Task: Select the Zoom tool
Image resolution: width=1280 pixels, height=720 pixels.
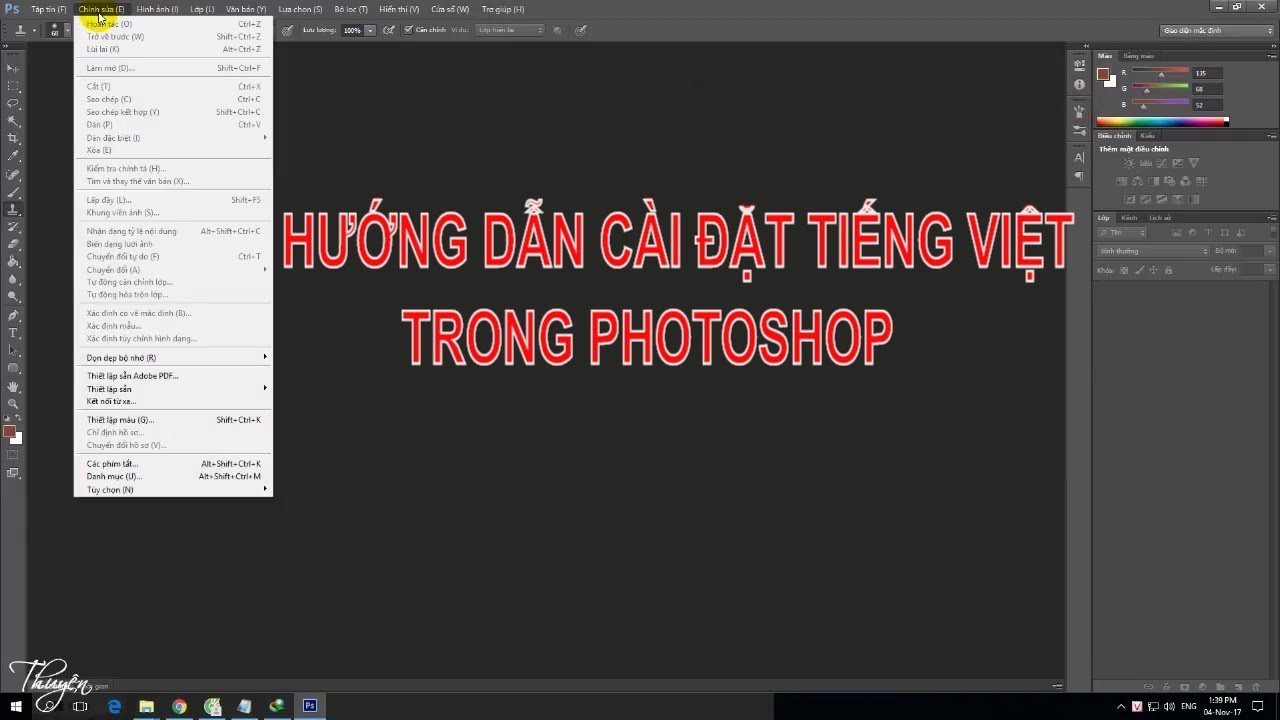Action: pos(14,403)
